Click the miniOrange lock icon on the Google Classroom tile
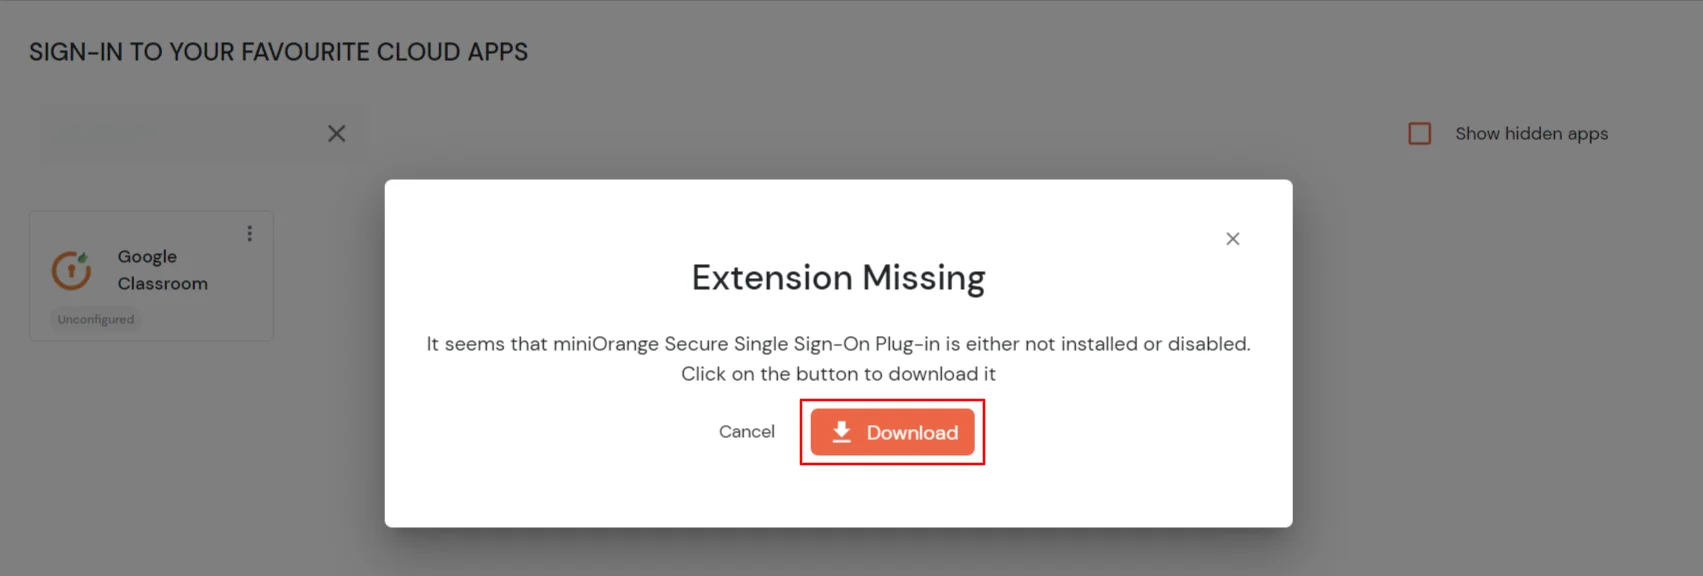Image resolution: width=1703 pixels, height=576 pixels. coord(69,269)
